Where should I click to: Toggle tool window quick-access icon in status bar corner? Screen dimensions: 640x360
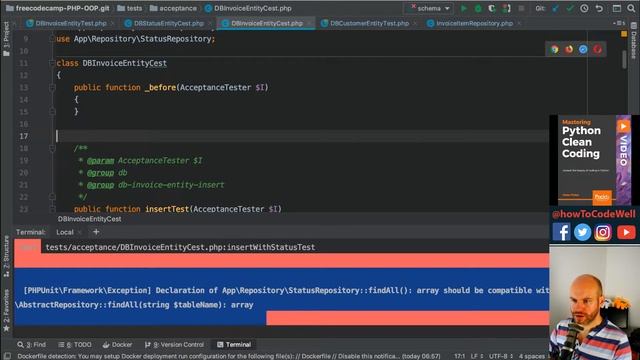pyautogui.click(x=7, y=356)
